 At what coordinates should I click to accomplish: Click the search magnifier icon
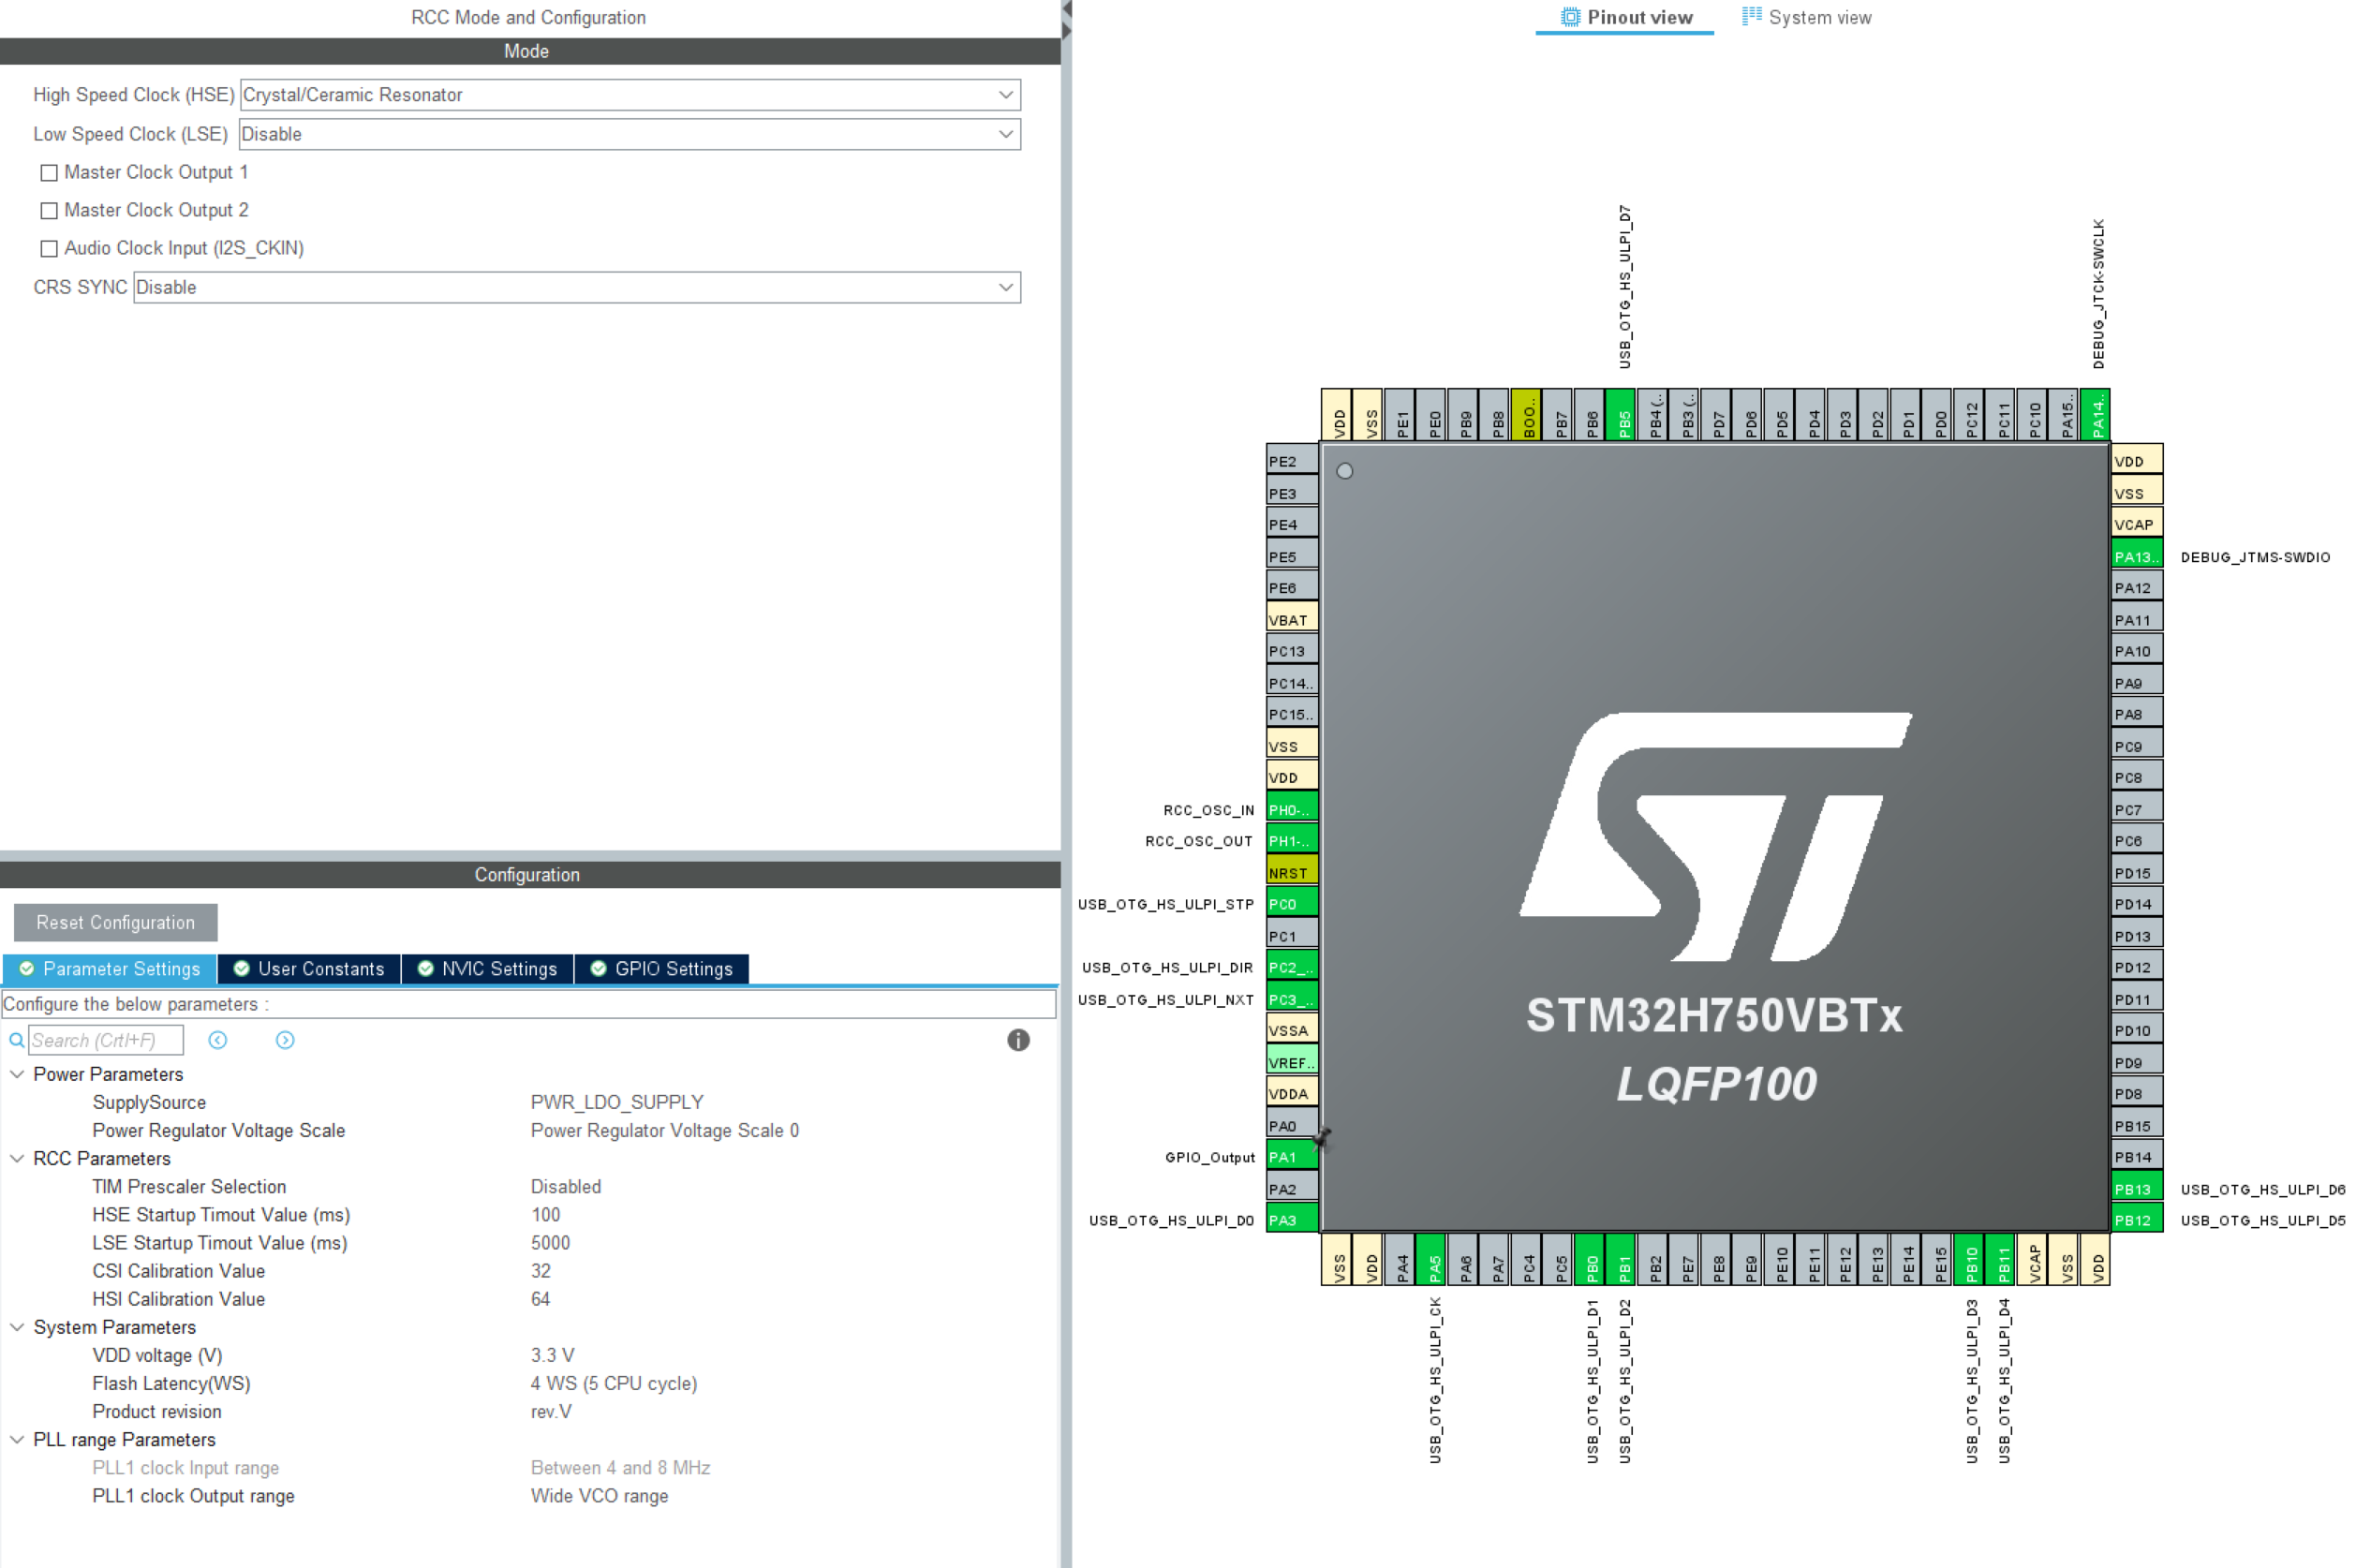tap(16, 1040)
